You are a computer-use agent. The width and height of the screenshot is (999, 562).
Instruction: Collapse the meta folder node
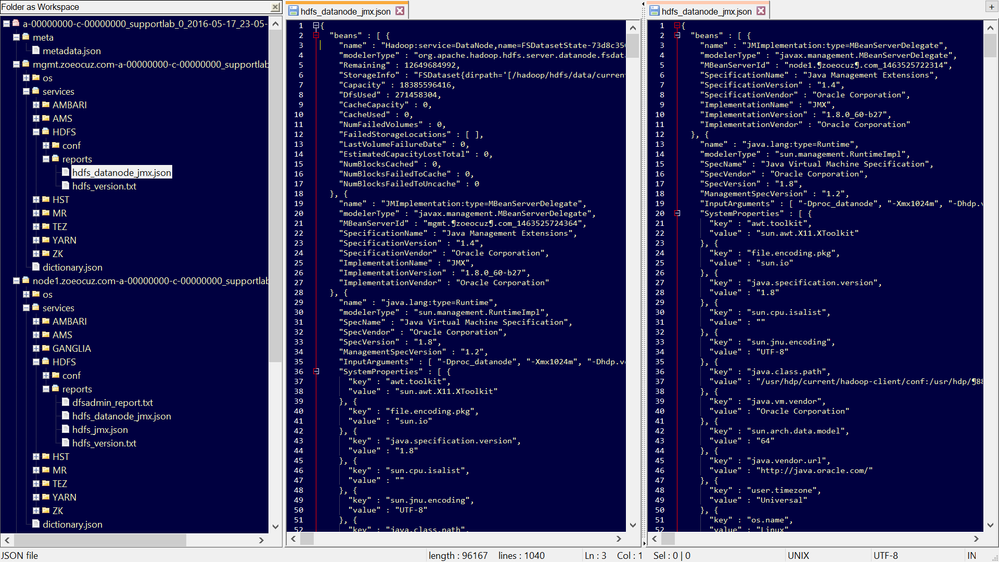[17, 37]
